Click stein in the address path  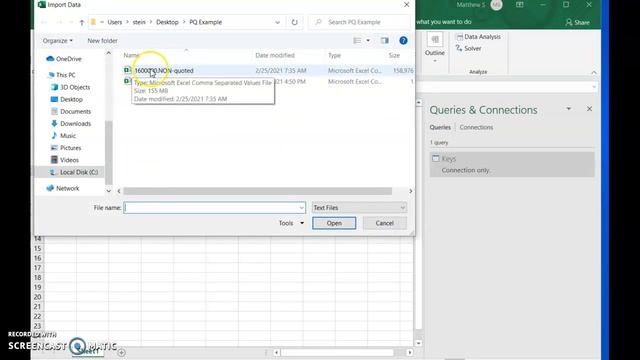[x=139, y=22]
